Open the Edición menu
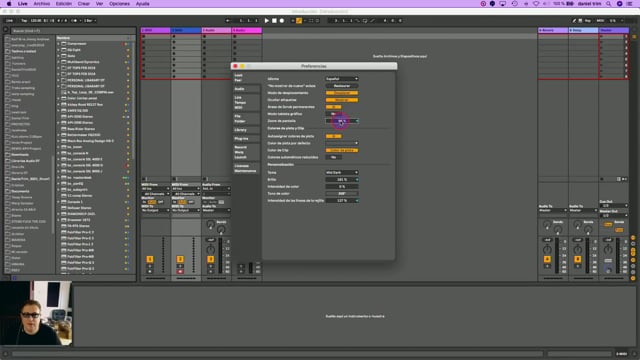This screenshot has height=360, width=640. pyautogui.click(x=64, y=4)
